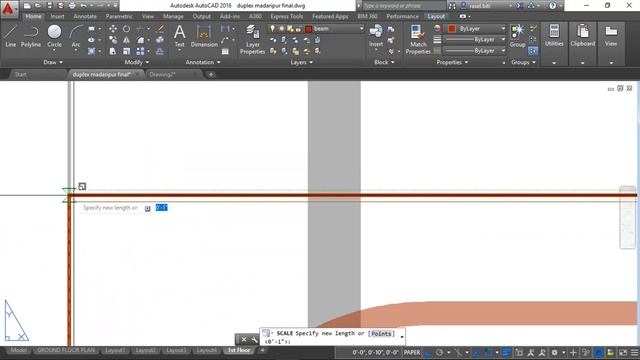Add a new layout with plus button
Viewport: 640px width, 360px height.
click(x=262, y=350)
